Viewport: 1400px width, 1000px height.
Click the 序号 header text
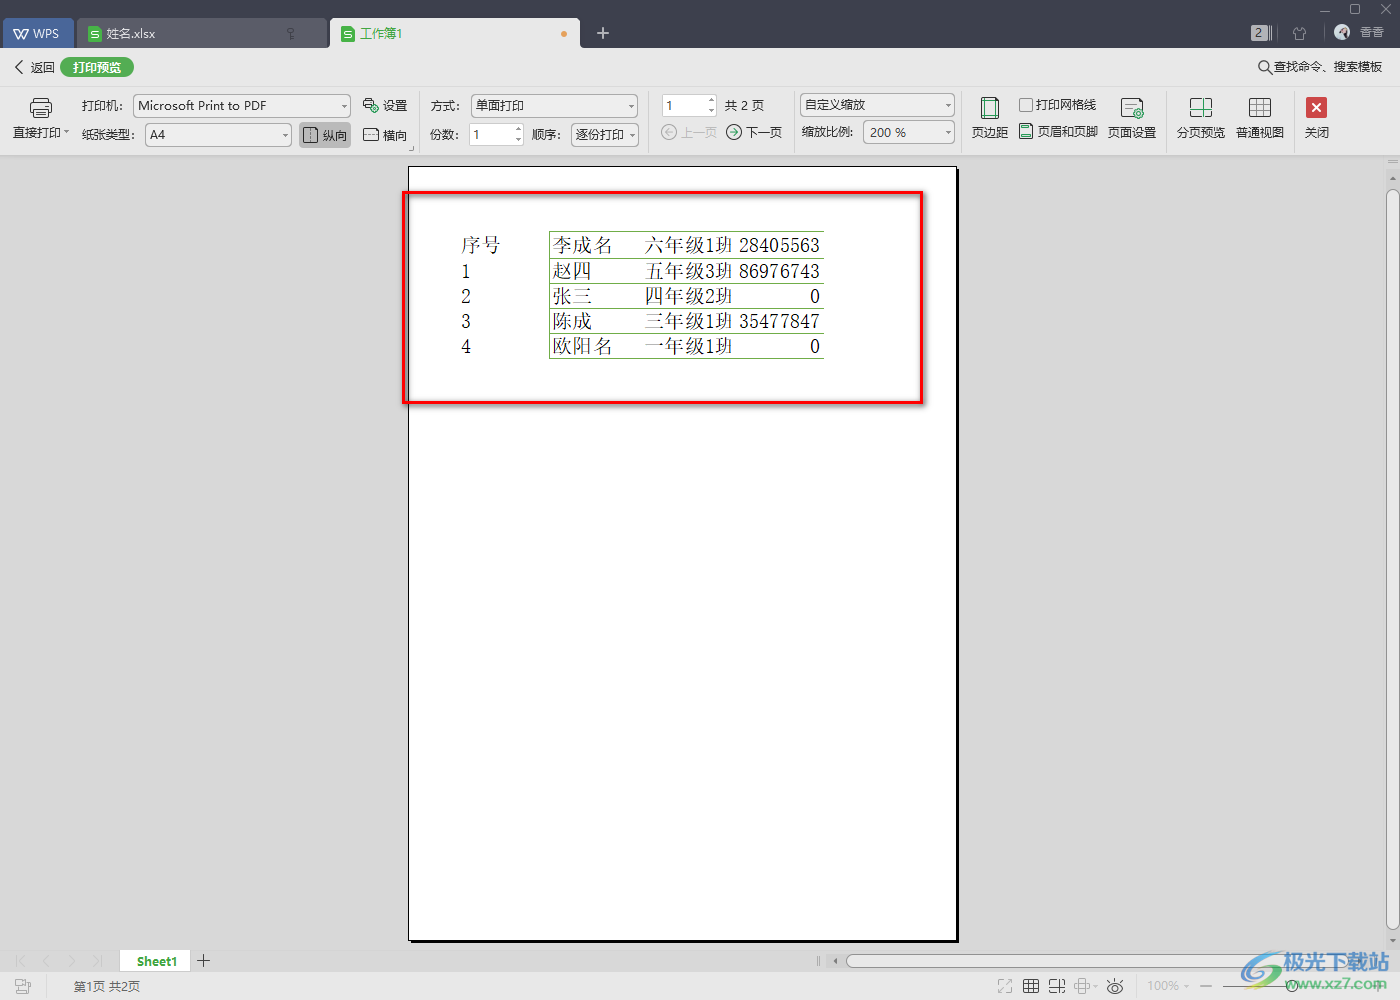pyautogui.click(x=480, y=245)
